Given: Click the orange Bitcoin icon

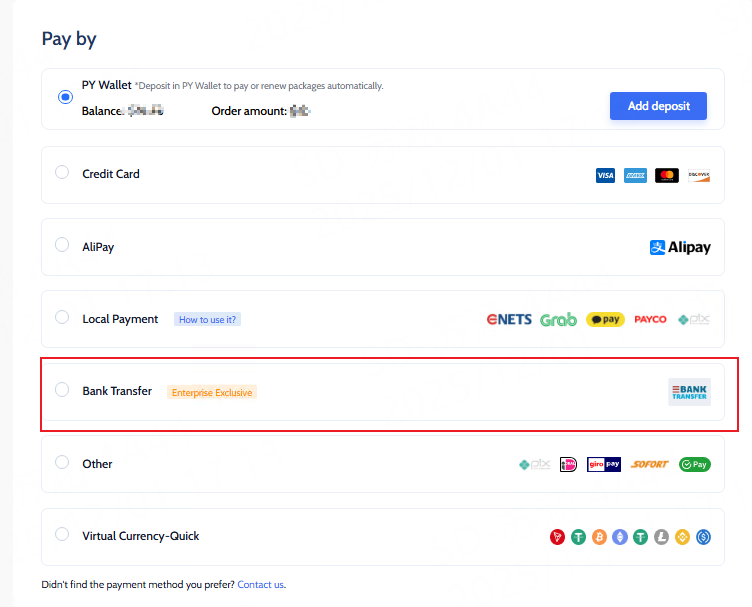Looking at the screenshot, I should tap(599, 537).
